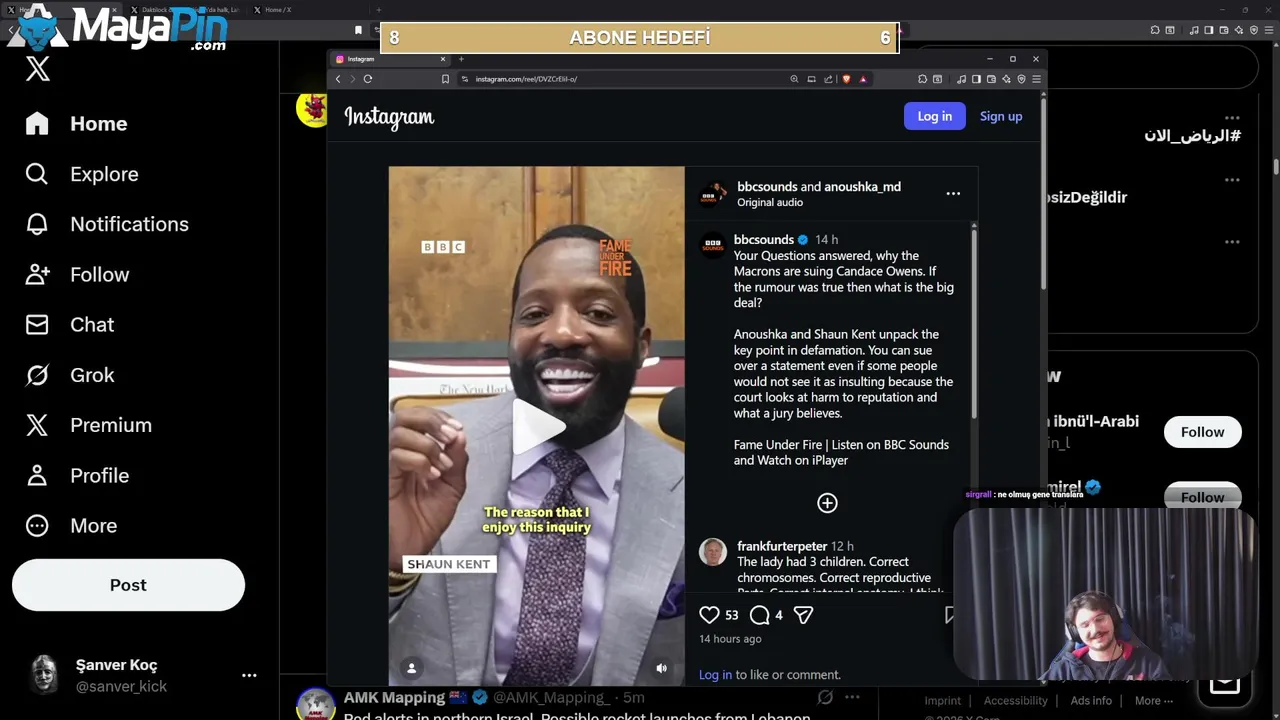Open the Brave wallet icon in Instagram window
Image resolution: width=1280 pixels, height=720 pixels.
pyautogui.click(x=991, y=79)
